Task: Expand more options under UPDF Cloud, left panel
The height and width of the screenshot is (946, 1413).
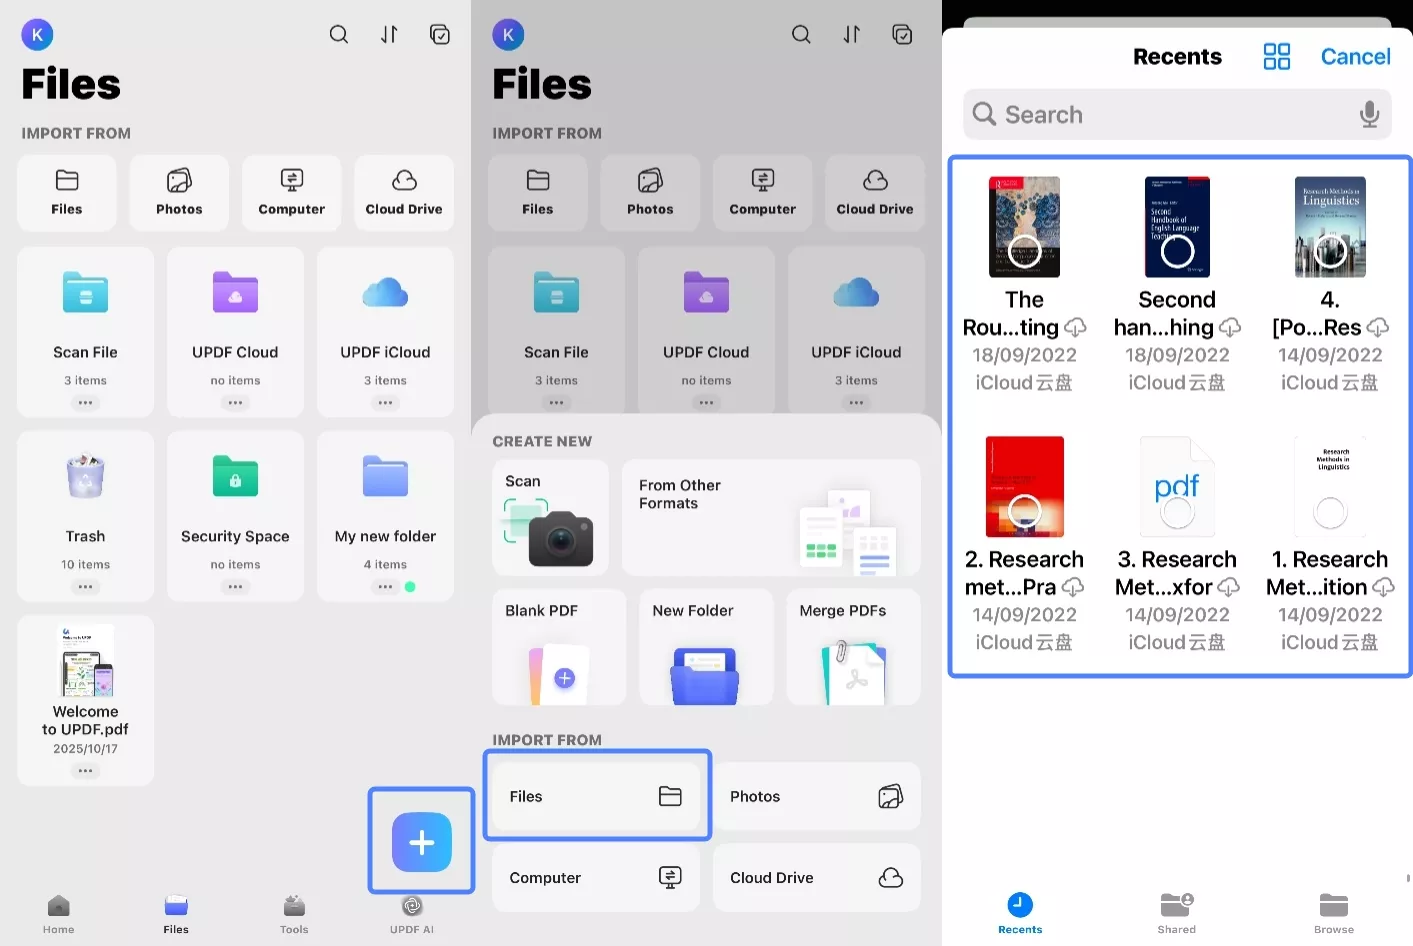Action: (235, 403)
